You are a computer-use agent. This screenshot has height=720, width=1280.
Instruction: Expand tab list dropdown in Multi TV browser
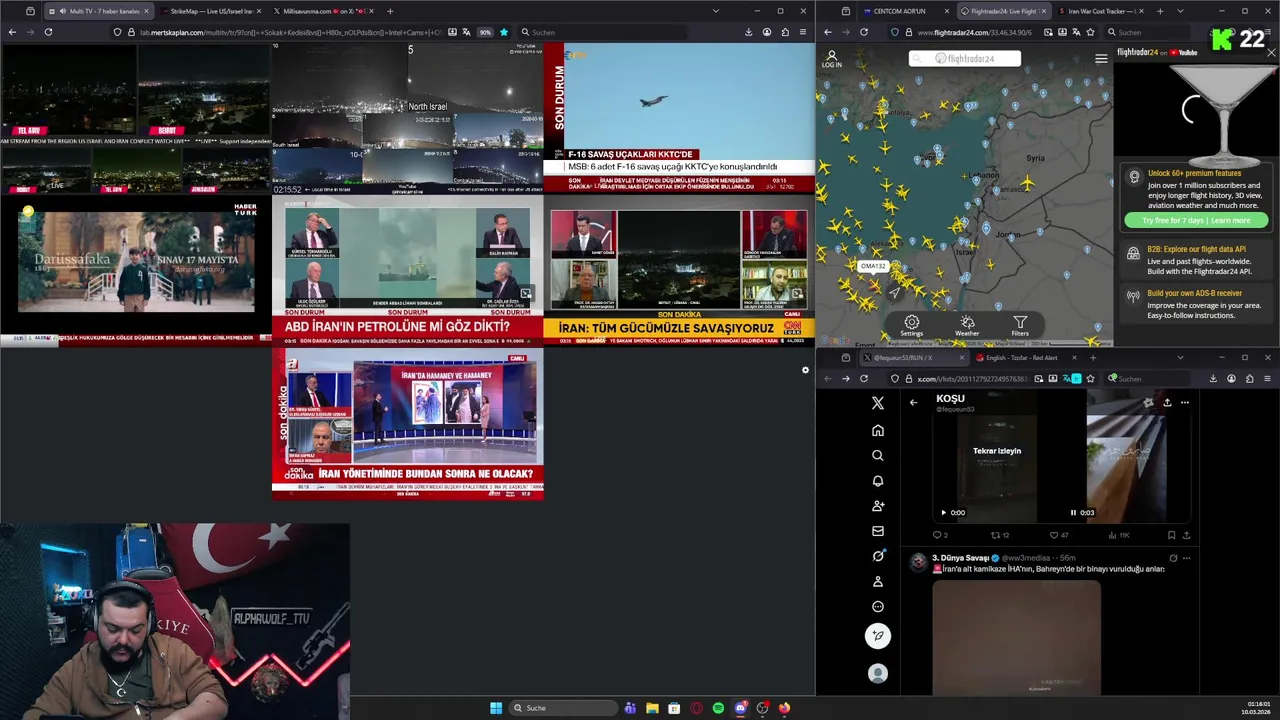[x=715, y=11]
